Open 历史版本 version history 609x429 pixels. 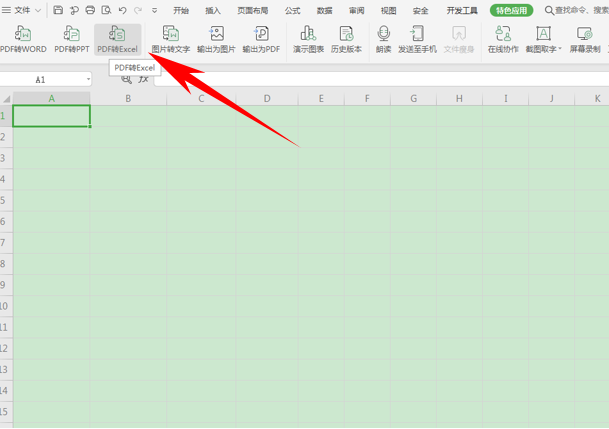tap(346, 40)
